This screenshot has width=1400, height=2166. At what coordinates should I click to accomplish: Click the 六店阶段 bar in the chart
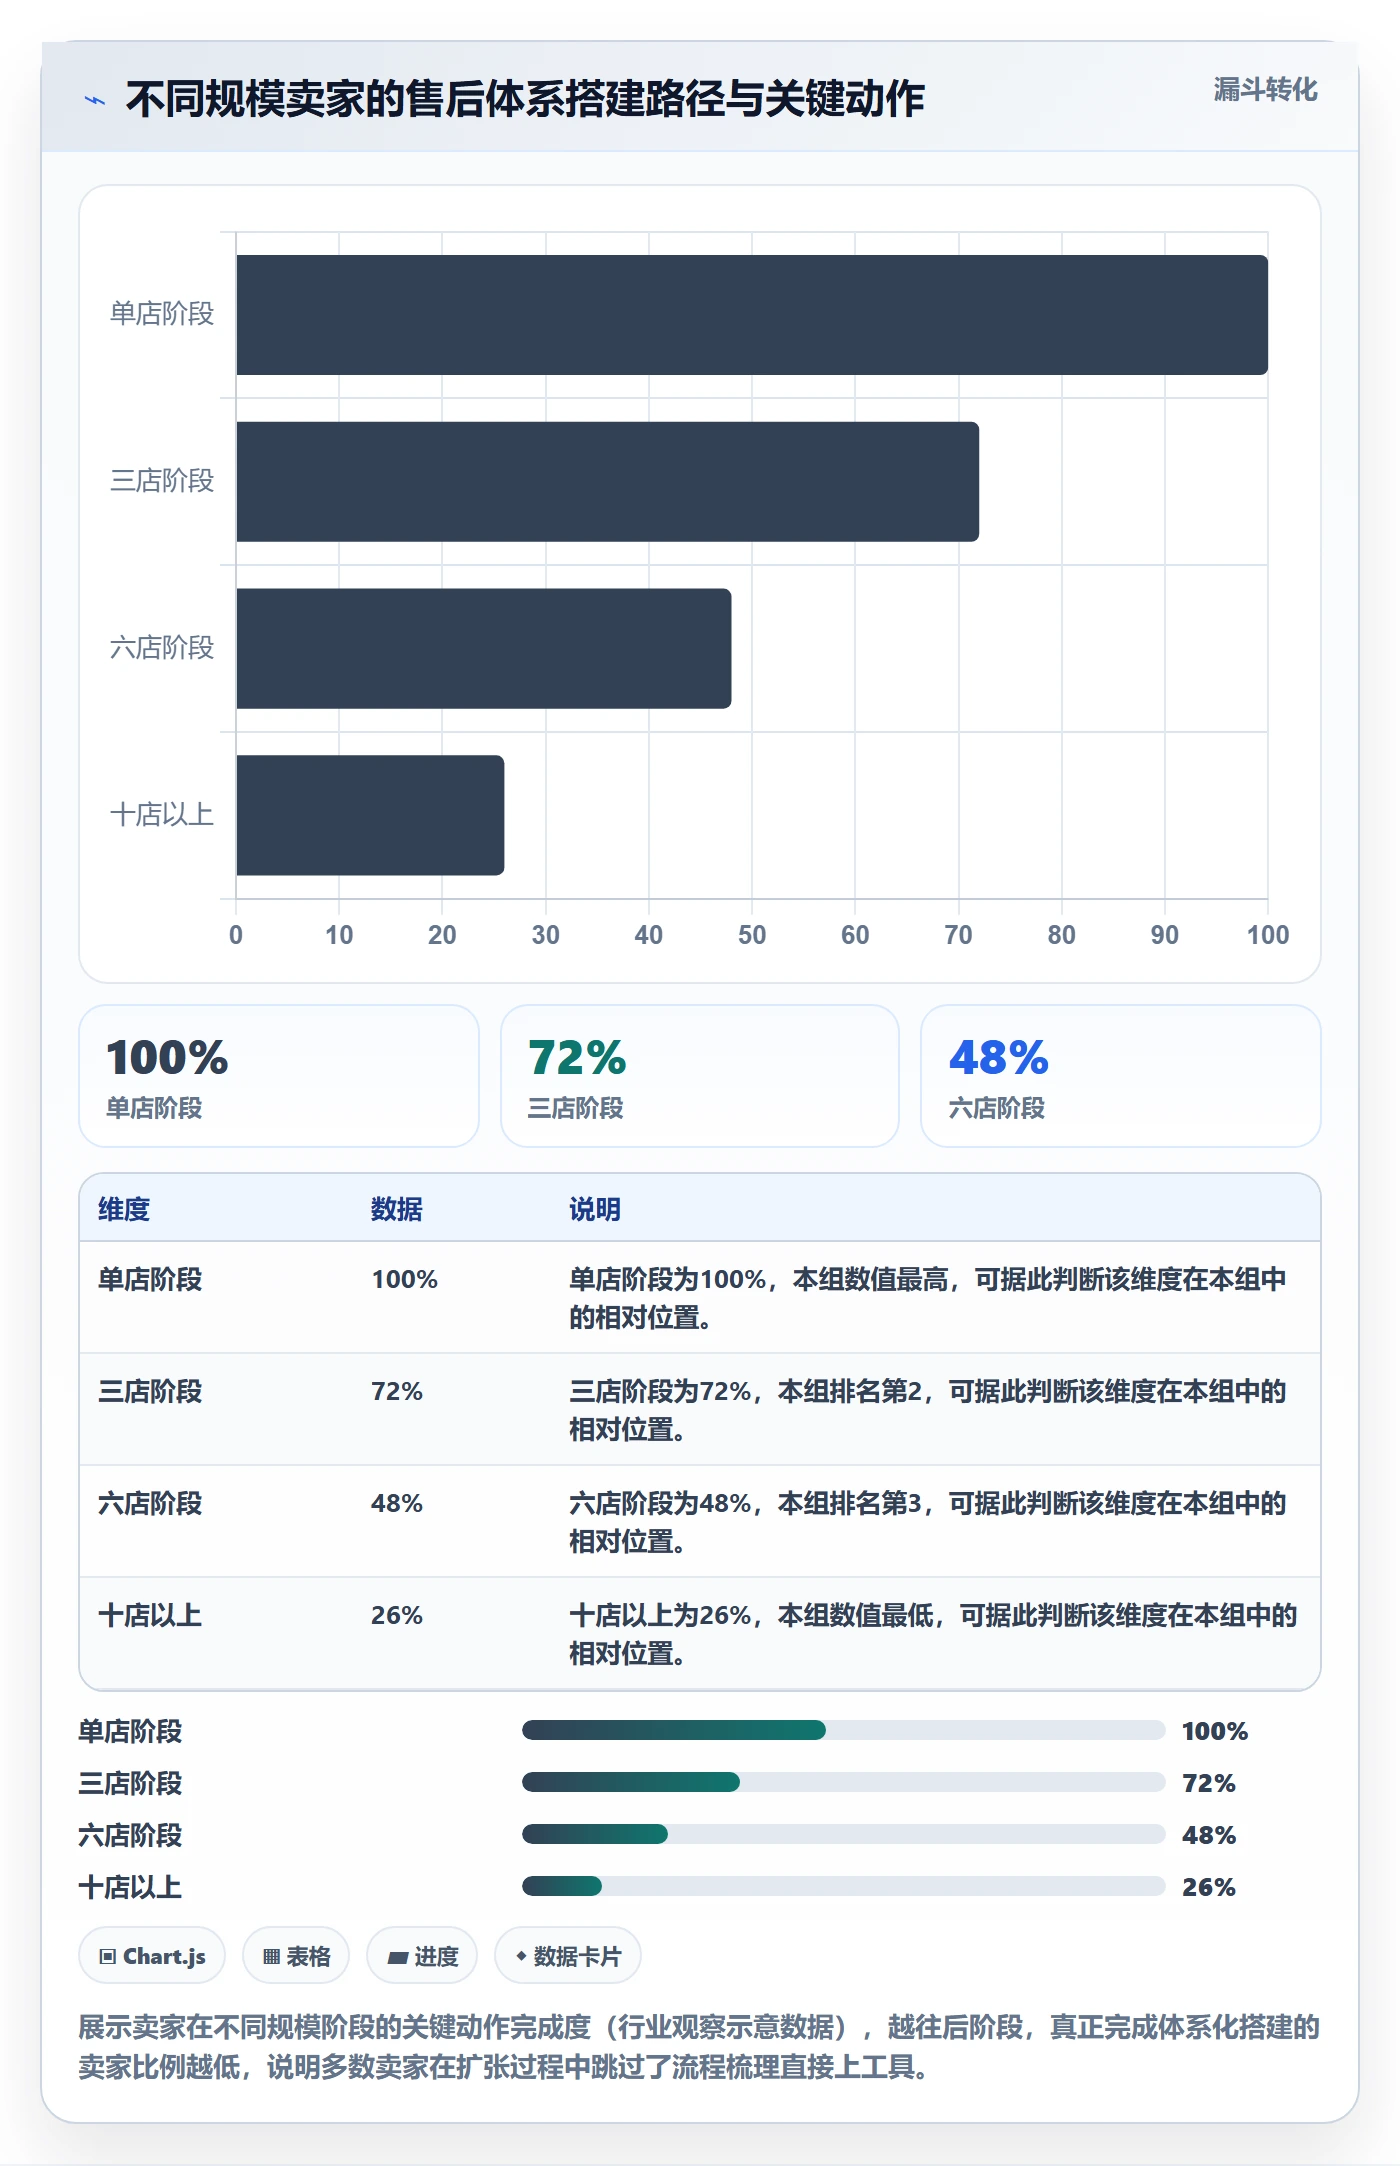click(x=484, y=648)
